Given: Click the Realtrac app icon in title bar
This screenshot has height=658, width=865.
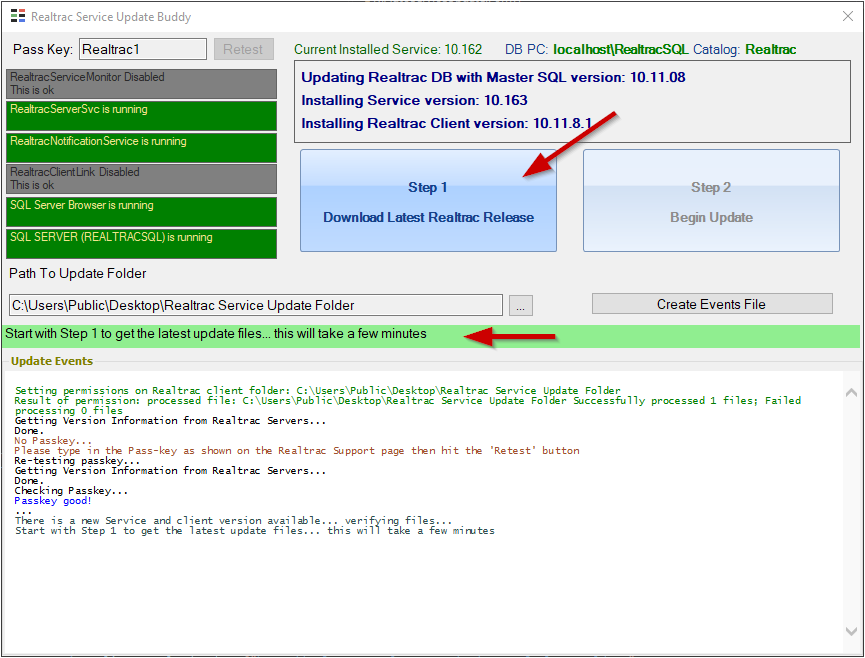Looking at the screenshot, I should 18,16.
